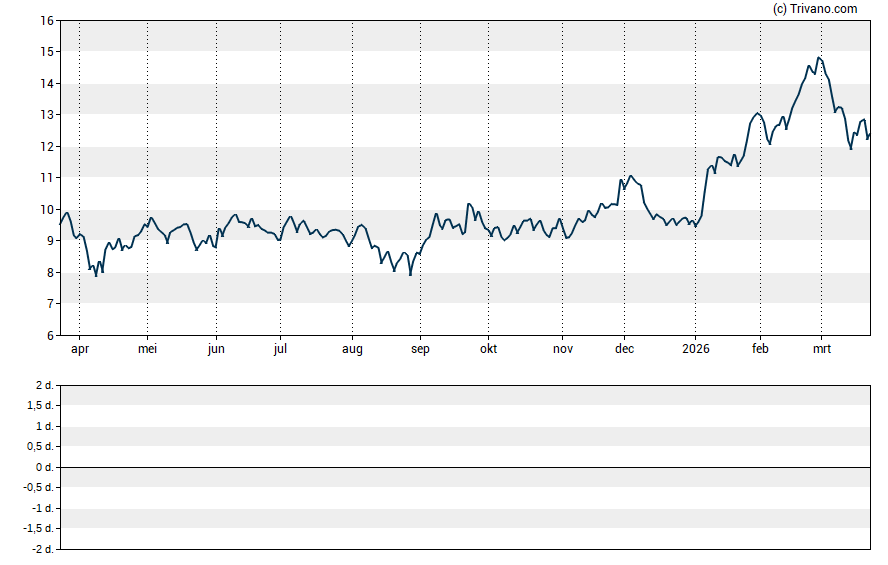
Task: Select the '0 d.' axis label
Action: [43, 467]
